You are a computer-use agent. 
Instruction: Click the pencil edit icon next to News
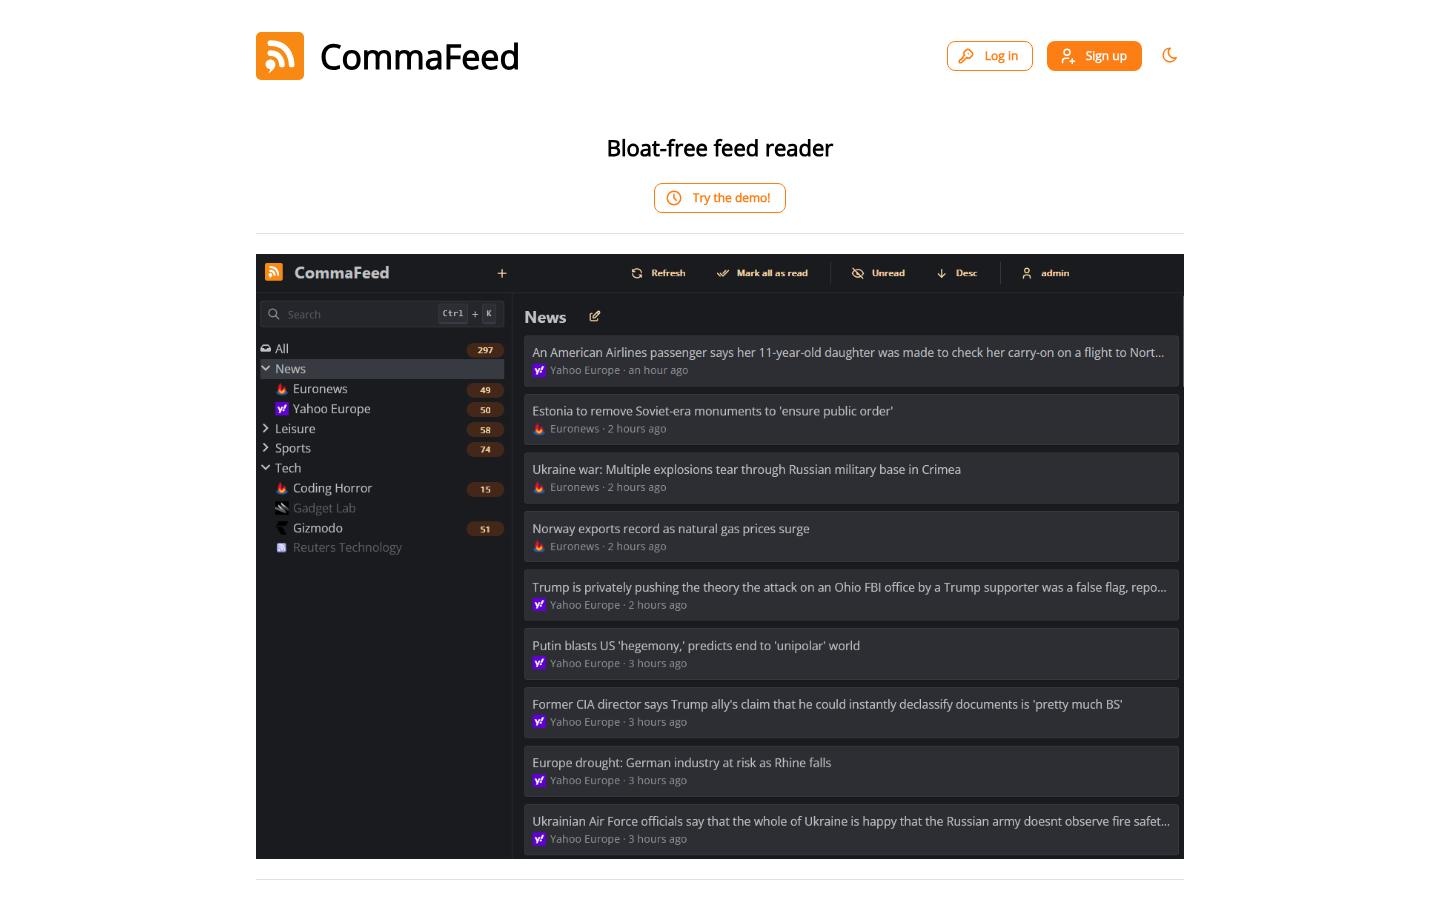coord(594,316)
